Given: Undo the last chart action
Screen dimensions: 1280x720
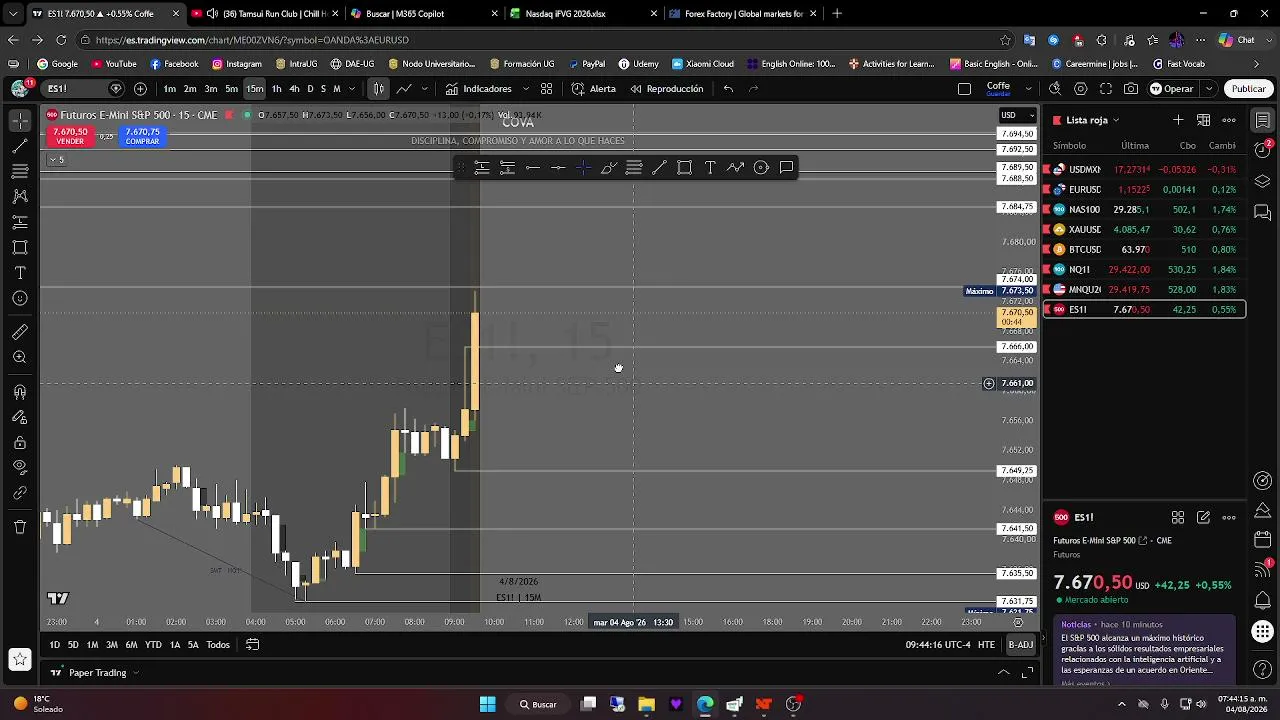Looking at the screenshot, I should [728, 89].
